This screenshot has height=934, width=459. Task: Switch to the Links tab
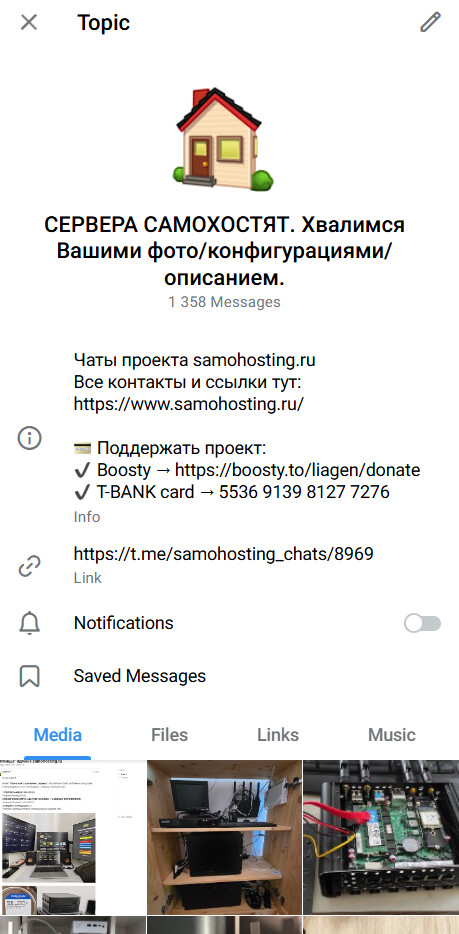278,734
